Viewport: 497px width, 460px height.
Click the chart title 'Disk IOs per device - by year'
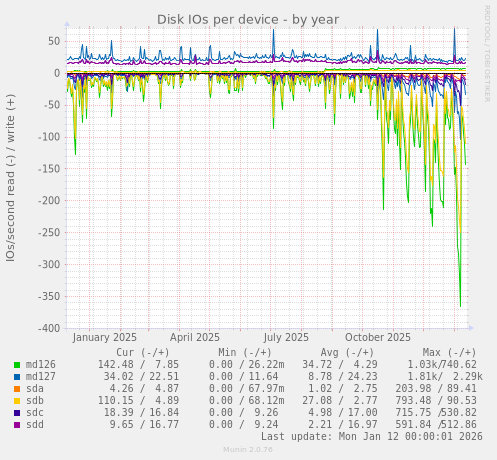pyautogui.click(x=248, y=20)
